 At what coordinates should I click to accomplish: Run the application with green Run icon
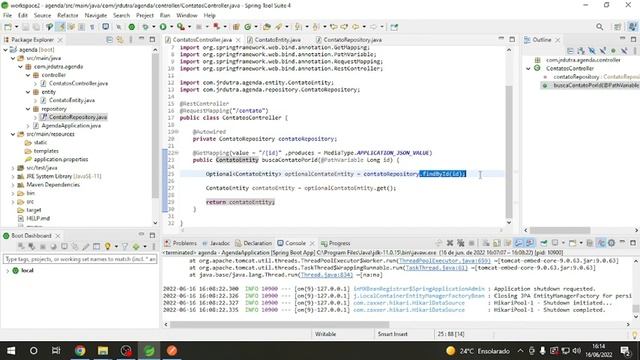point(163,27)
